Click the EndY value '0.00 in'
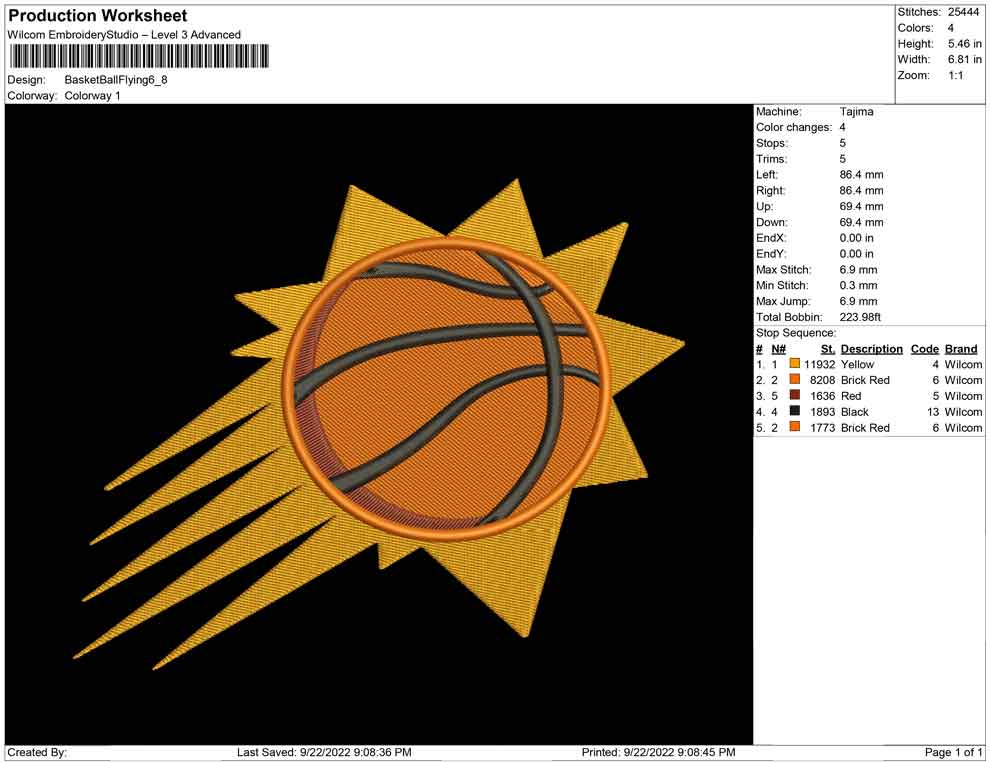 [856, 254]
